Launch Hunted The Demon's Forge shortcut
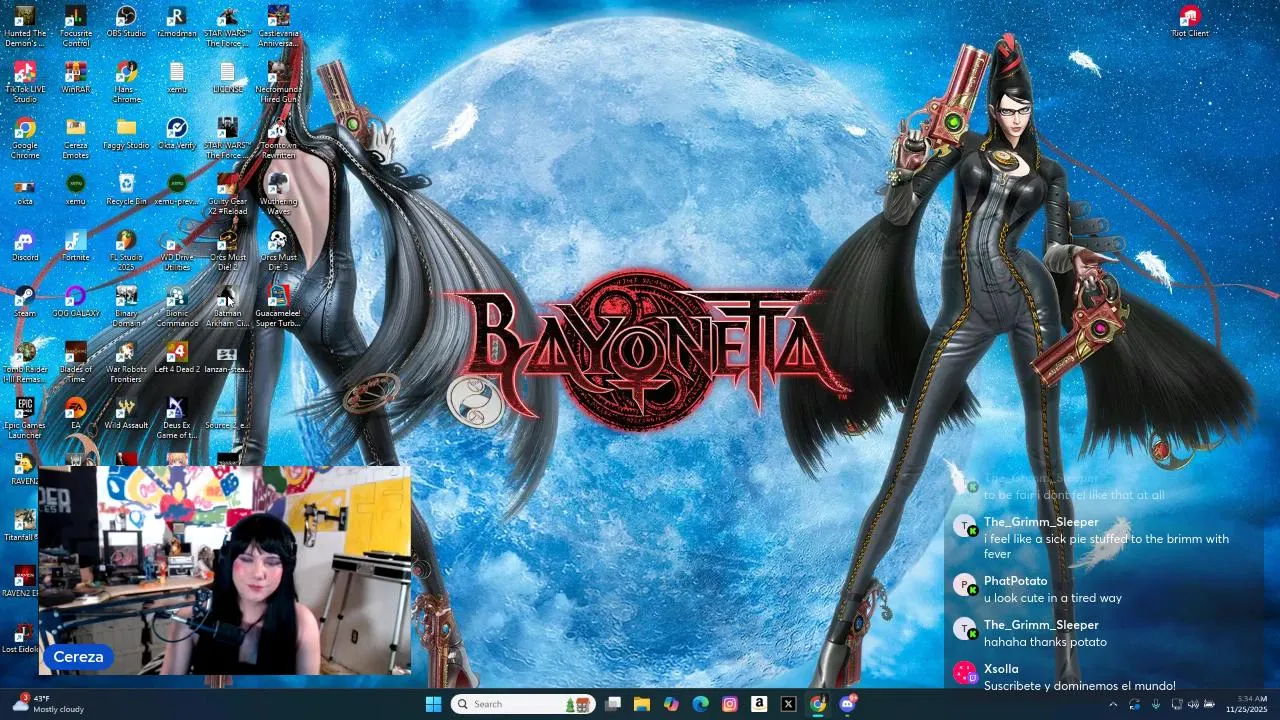This screenshot has width=1280, height=720. pos(25,27)
